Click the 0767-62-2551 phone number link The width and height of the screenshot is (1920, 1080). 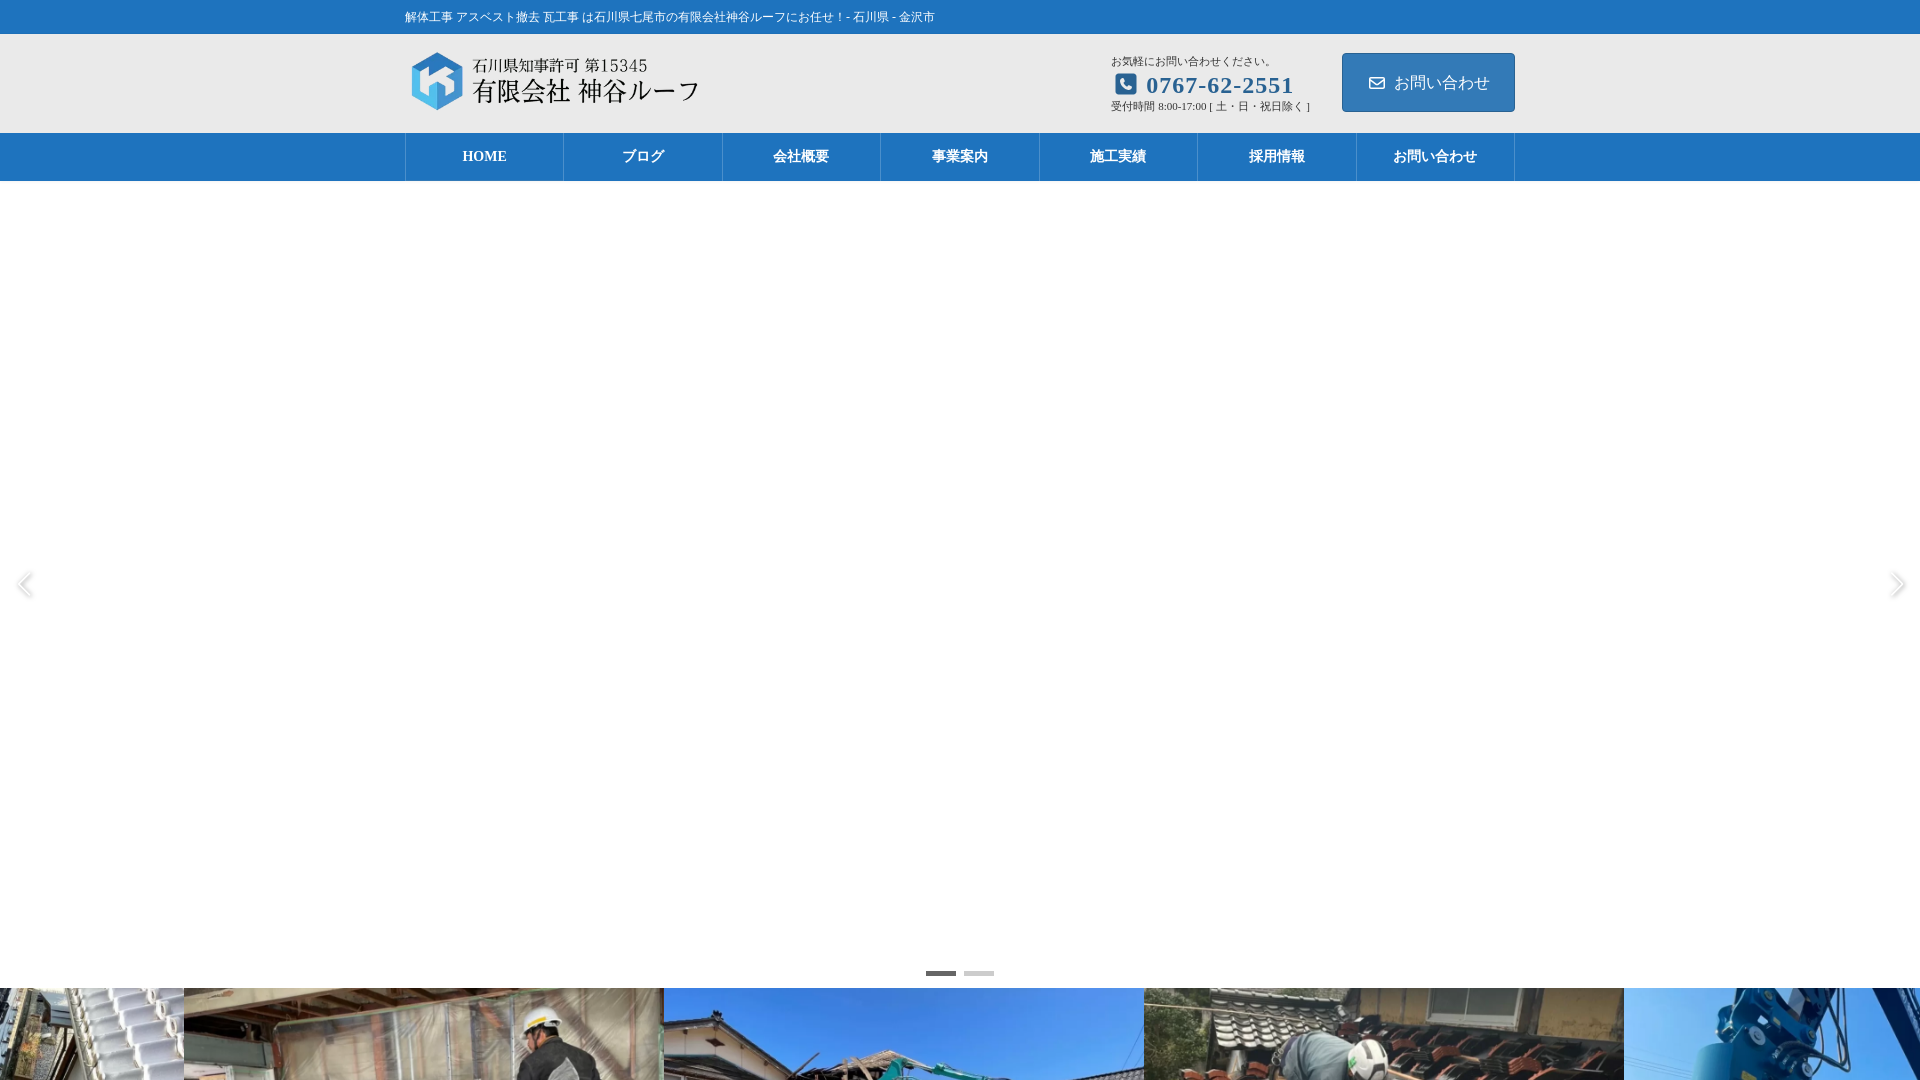pos(1219,85)
